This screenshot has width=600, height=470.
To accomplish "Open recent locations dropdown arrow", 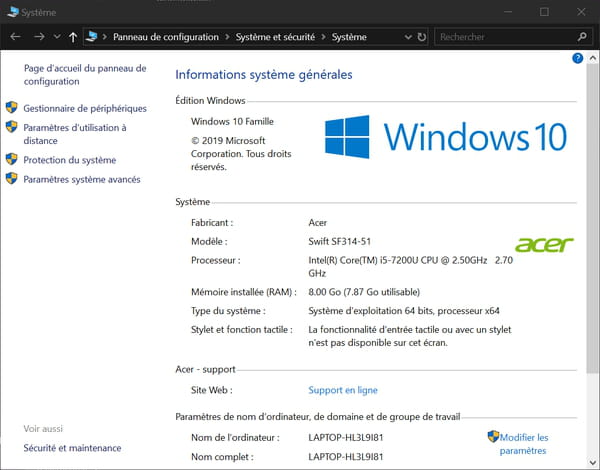I will pos(57,36).
